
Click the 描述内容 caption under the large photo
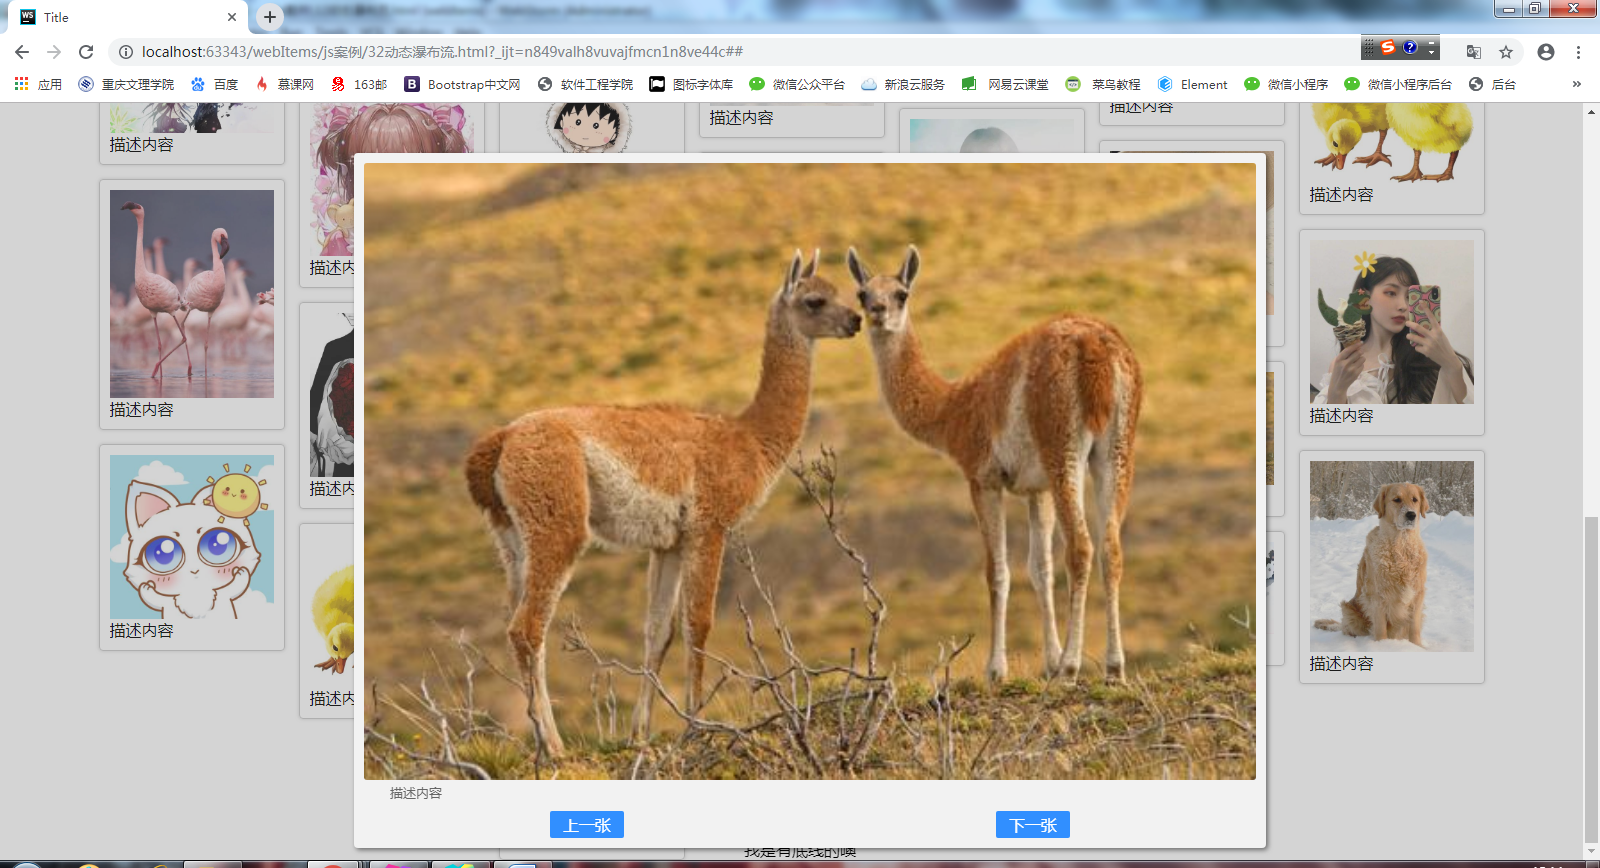tap(416, 793)
